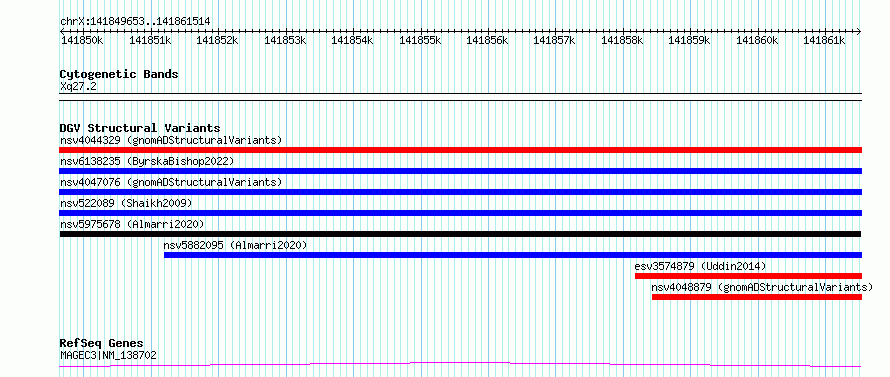Image resolution: width=890 pixels, height=377 pixels.
Task: Click the 141853k ruler label
Action: point(285,40)
